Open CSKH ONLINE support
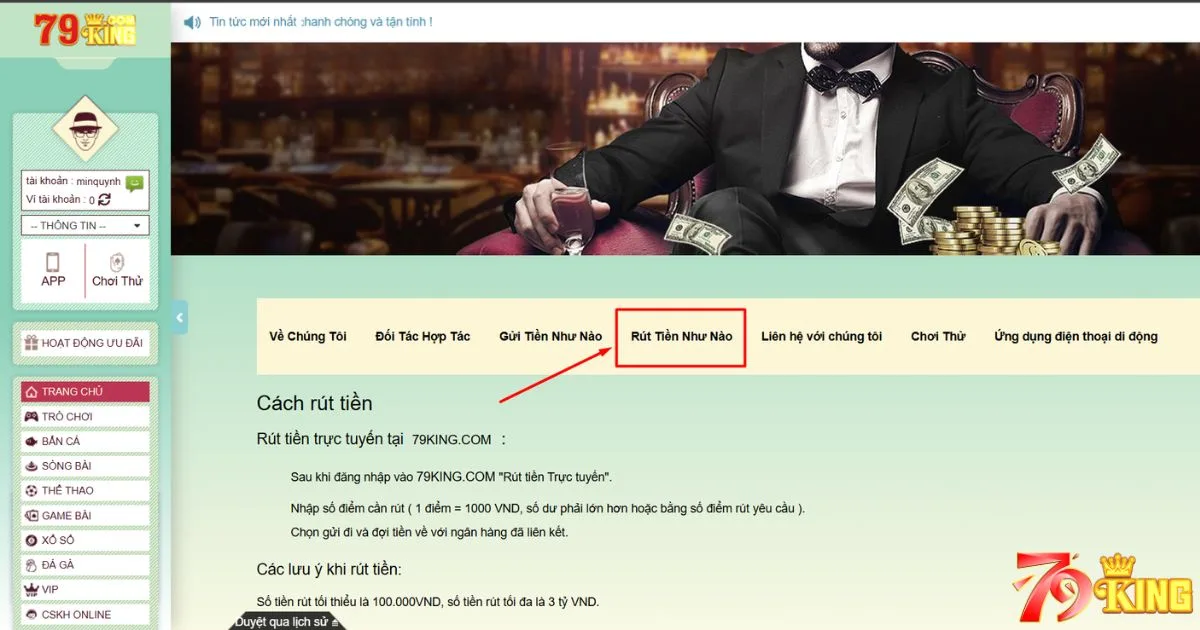The width and height of the screenshot is (1200, 630). pyautogui.click(x=85, y=615)
